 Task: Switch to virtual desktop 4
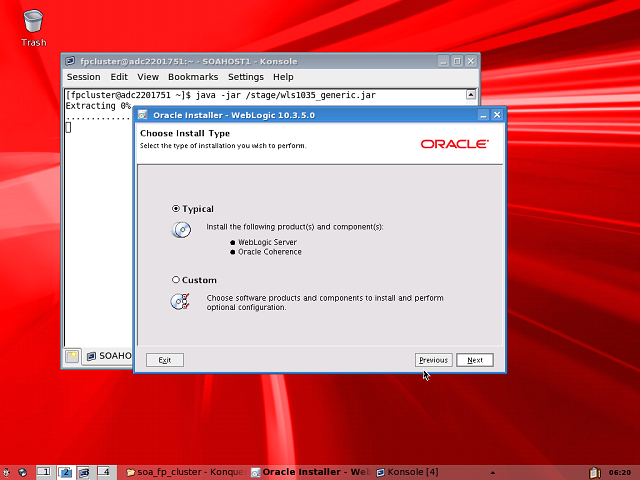pos(104,472)
